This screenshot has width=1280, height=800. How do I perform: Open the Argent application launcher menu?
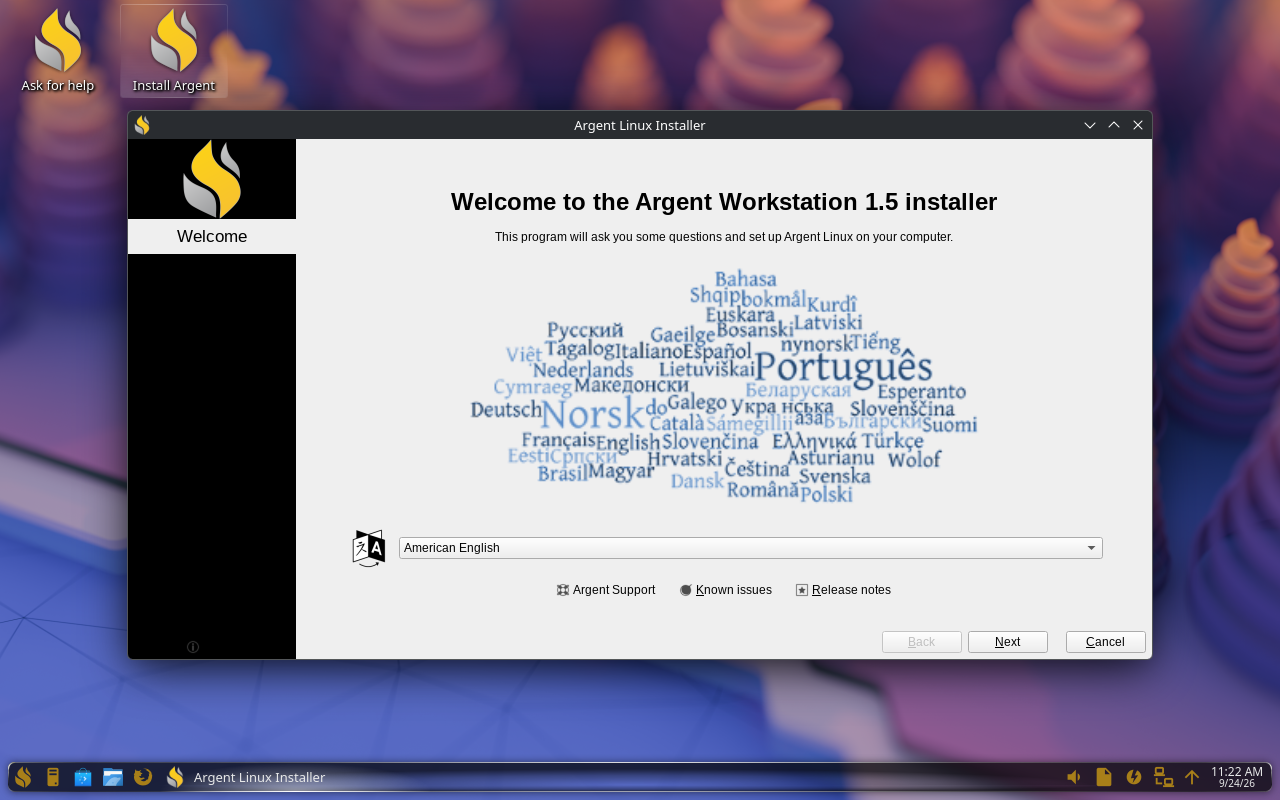(x=23, y=777)
